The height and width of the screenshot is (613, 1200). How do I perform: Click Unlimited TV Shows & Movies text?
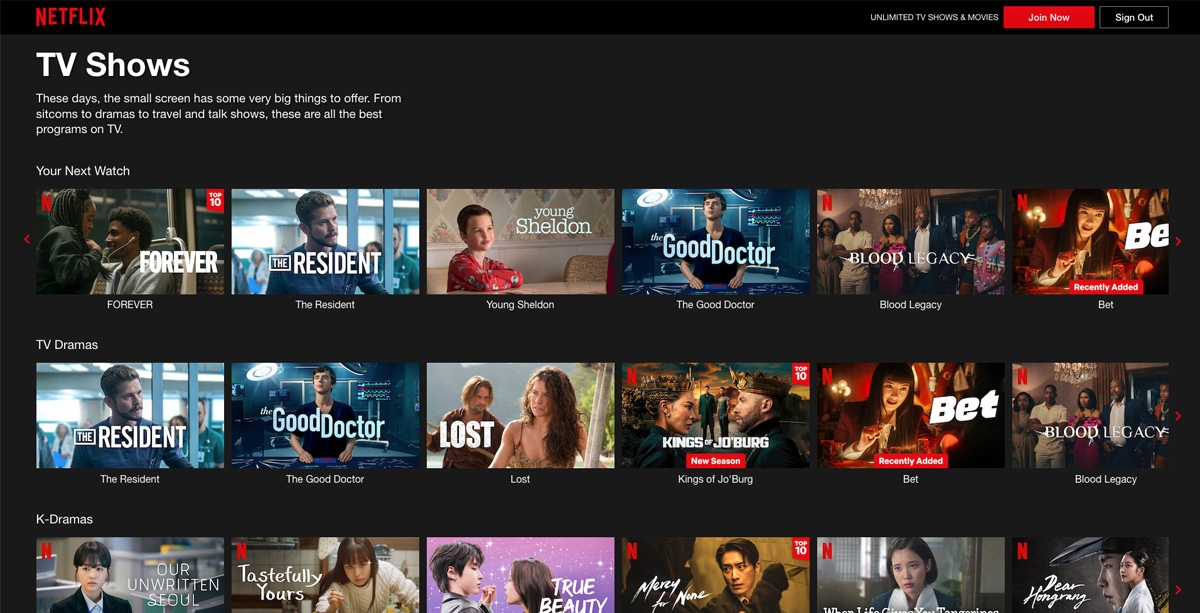pos(934,17)
